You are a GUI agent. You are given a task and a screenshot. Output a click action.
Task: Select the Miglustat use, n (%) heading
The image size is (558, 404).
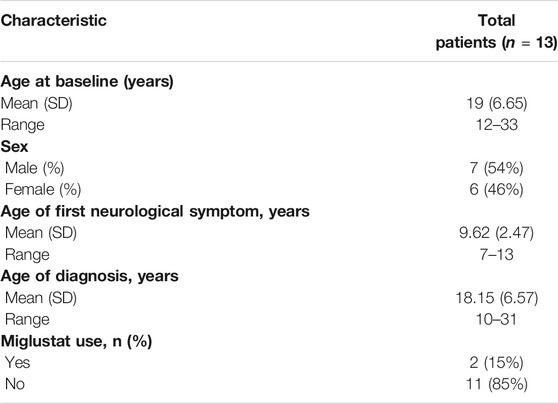(x=76, y=341)
